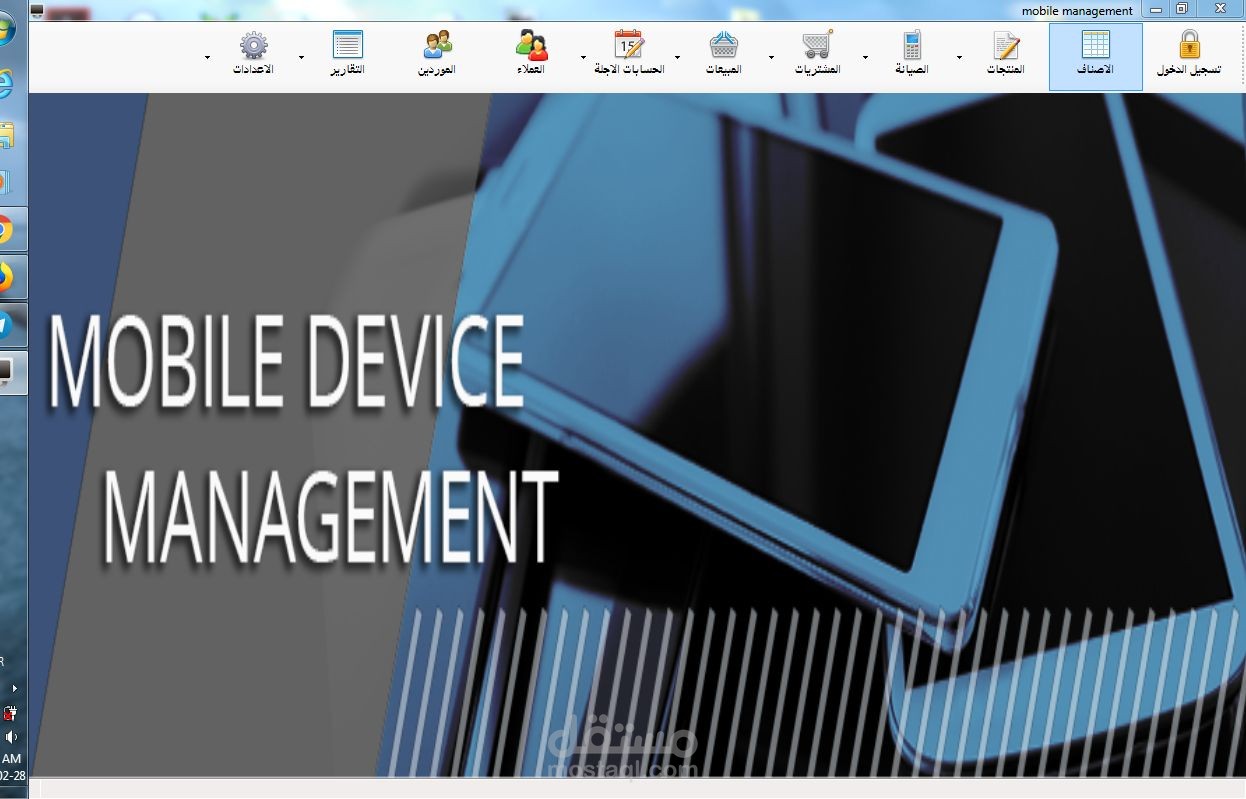The width and height of the screenshot is (1246, 799).
Task: Expand the المبيعات dropdown arrow
Action: (x=677, y=58)
